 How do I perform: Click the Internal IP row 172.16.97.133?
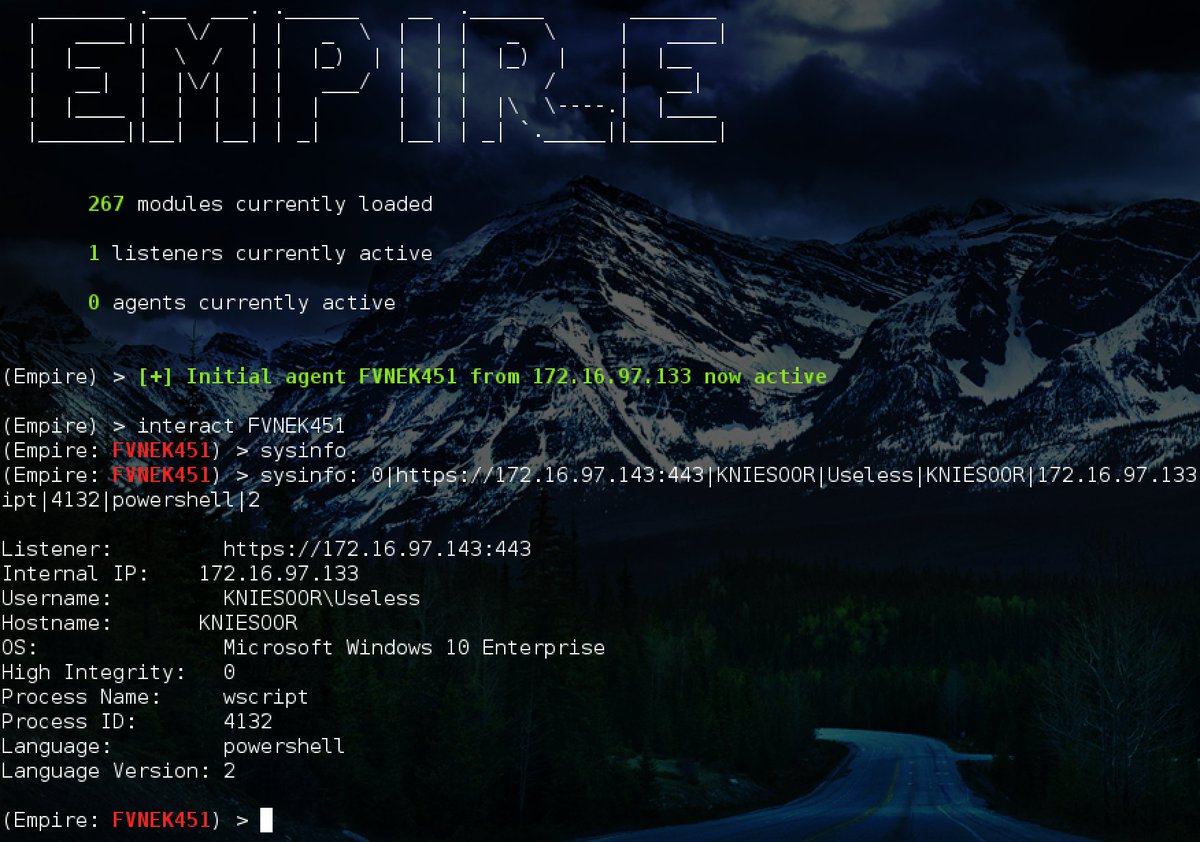point(180,573)
